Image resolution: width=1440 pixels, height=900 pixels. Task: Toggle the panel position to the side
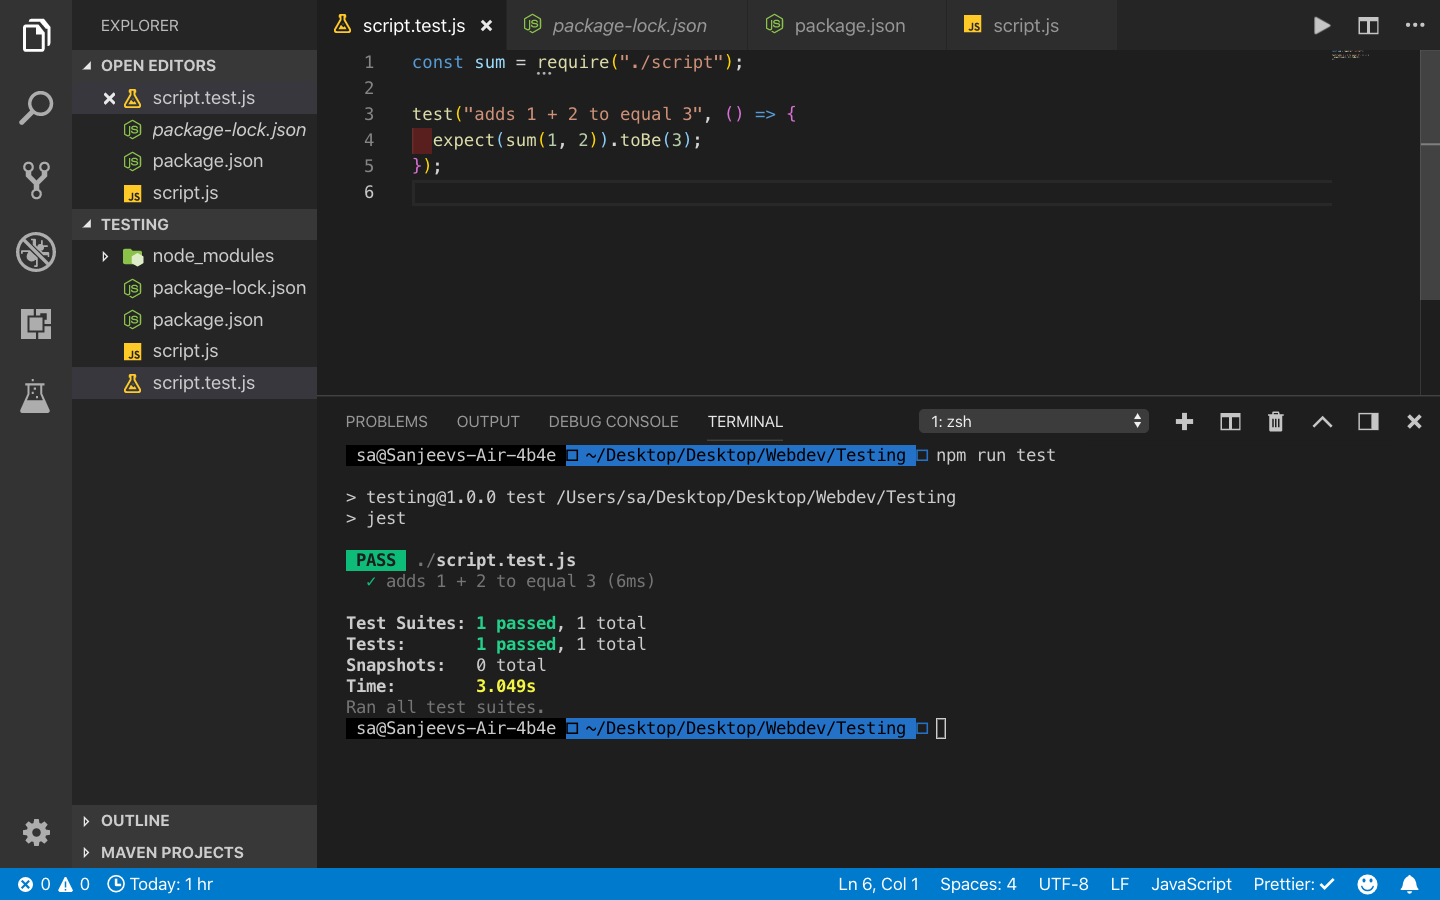coord(1368,422)
